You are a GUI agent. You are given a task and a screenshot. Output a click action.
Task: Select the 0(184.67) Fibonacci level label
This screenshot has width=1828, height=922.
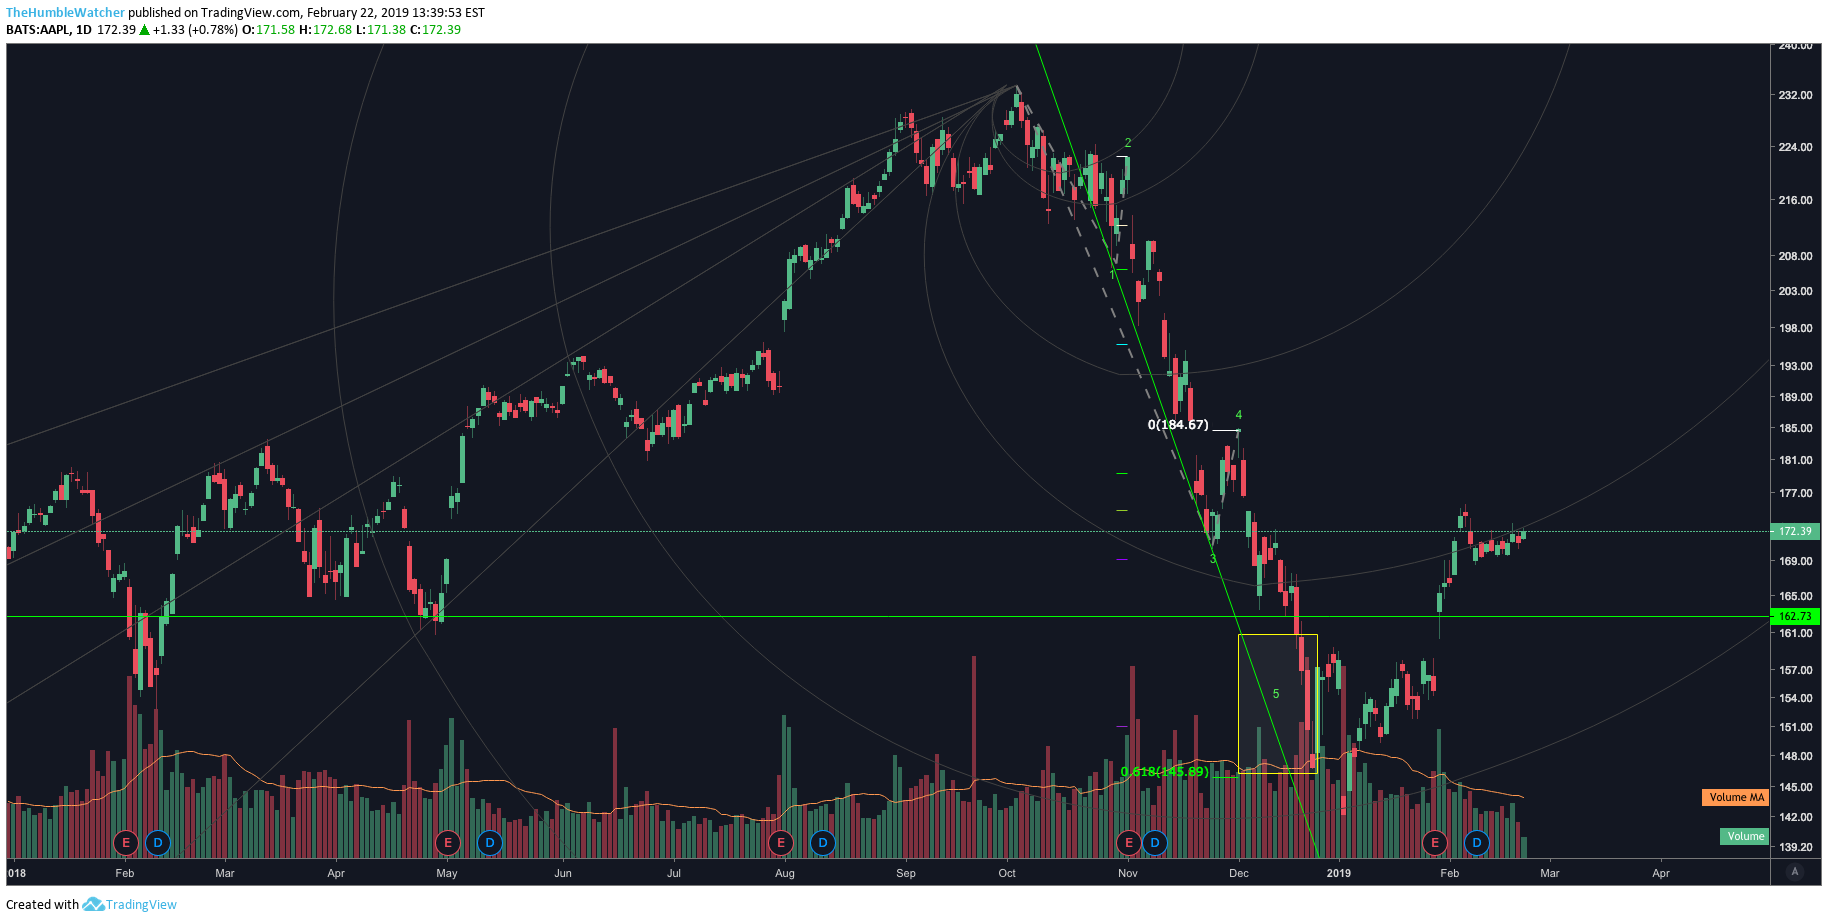click(x=1178, y=425)
